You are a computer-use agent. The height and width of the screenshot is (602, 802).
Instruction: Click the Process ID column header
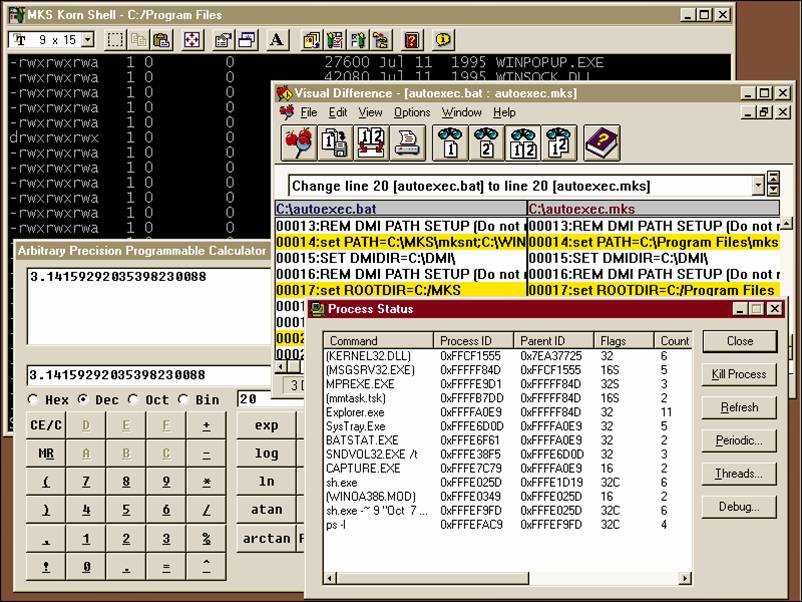point(474,341)
